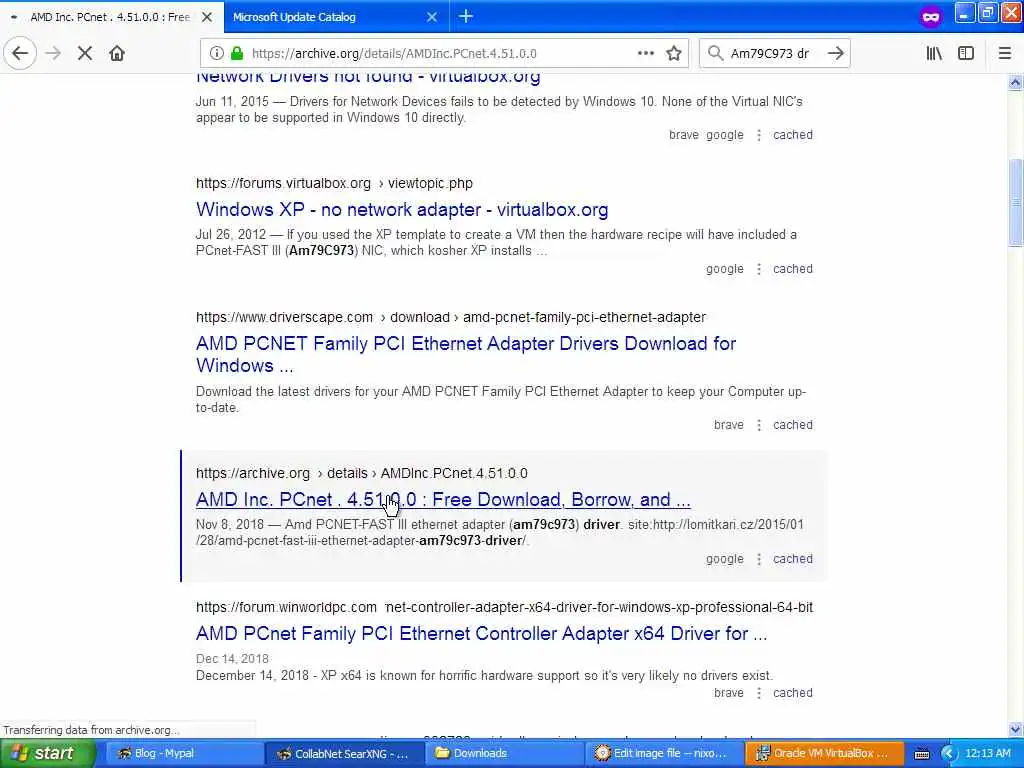
Task: Open the hamburger application menu
Action: click(x=1004, y=53)
